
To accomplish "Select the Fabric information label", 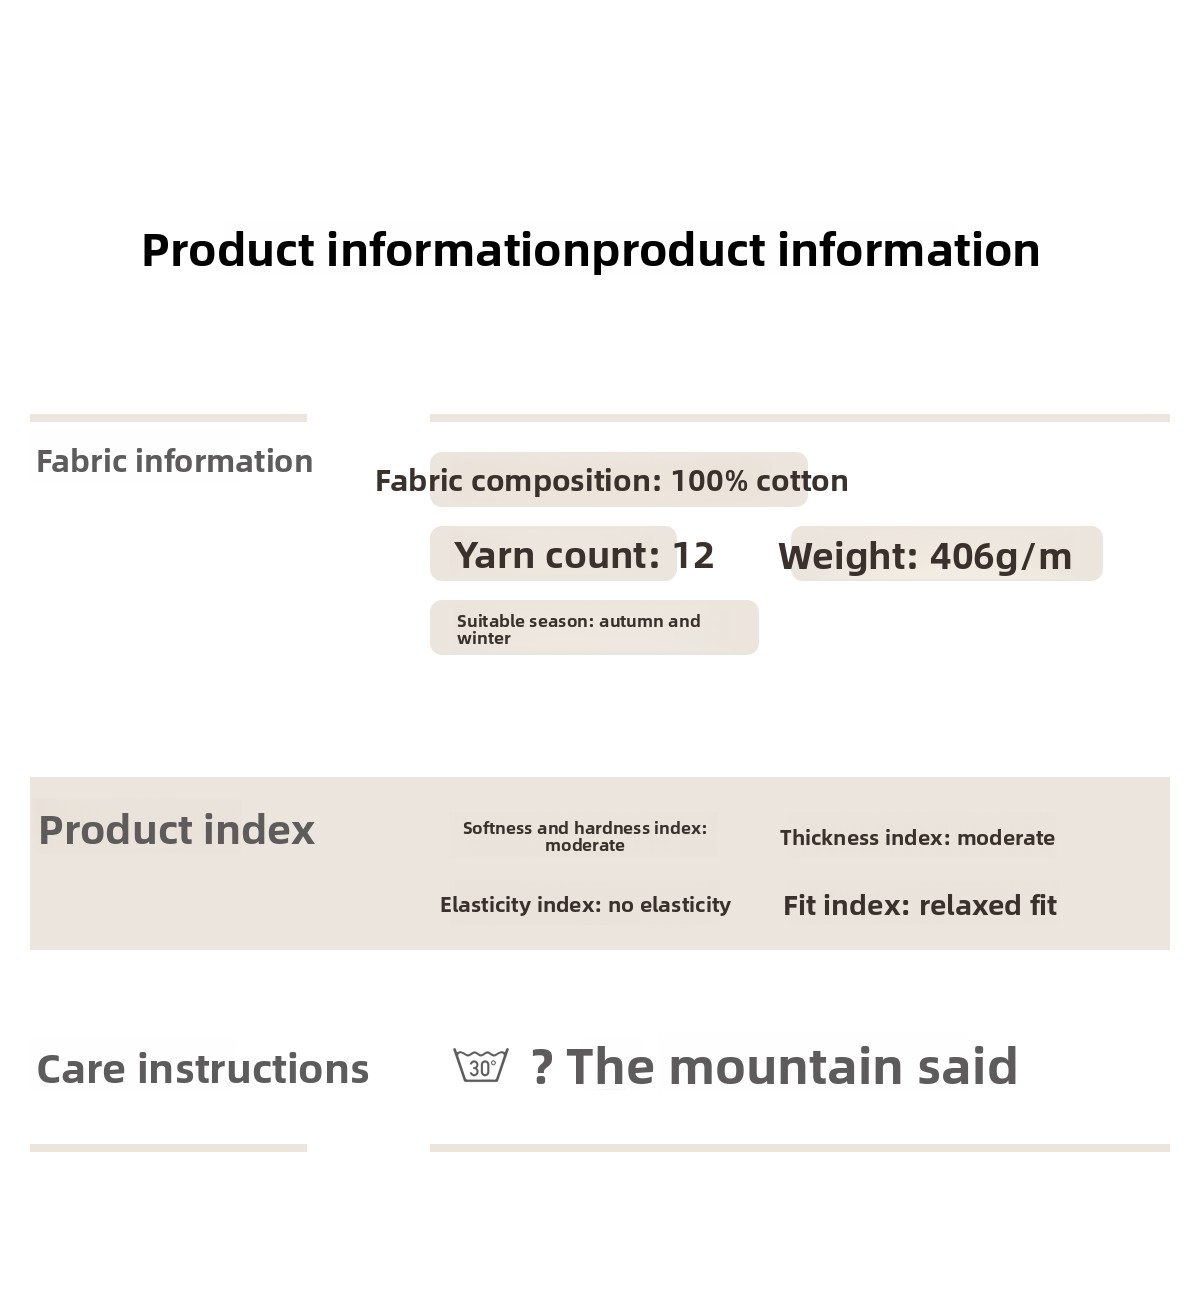I will 174,461.
